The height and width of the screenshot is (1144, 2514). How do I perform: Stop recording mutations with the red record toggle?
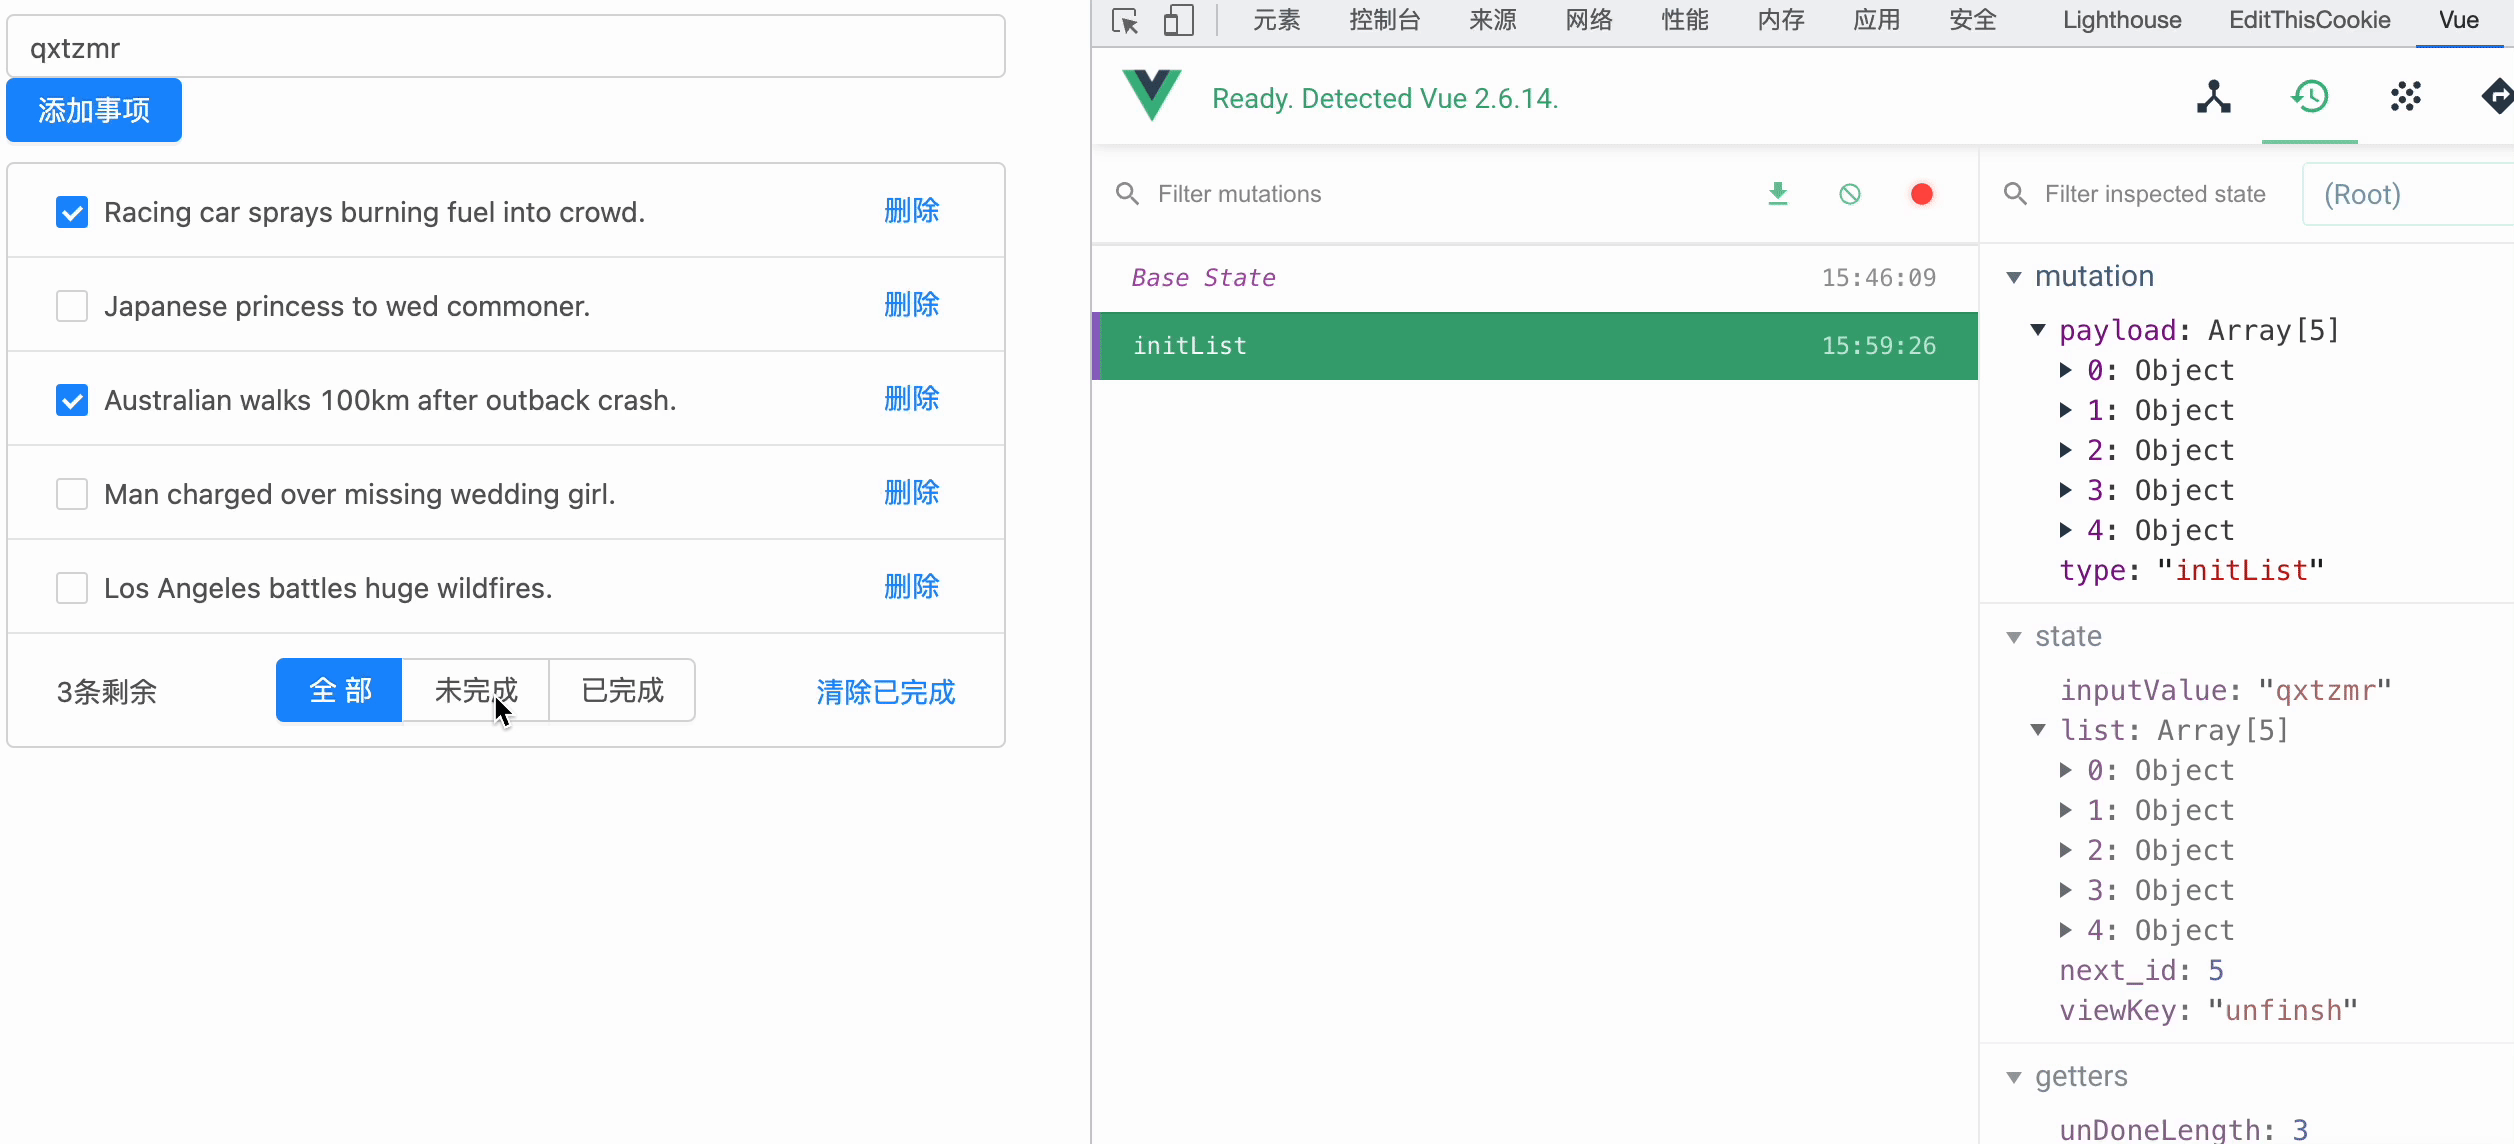pos(1920,193)
